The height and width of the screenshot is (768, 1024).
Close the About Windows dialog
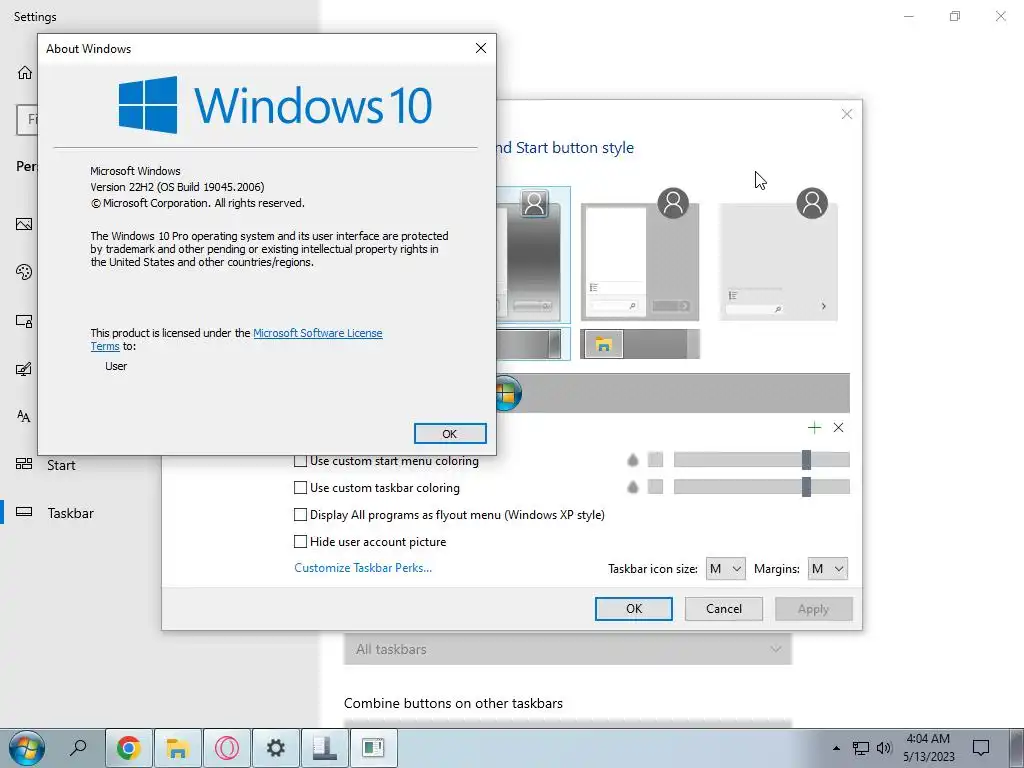pyautogui.click(x=481, y=48)
